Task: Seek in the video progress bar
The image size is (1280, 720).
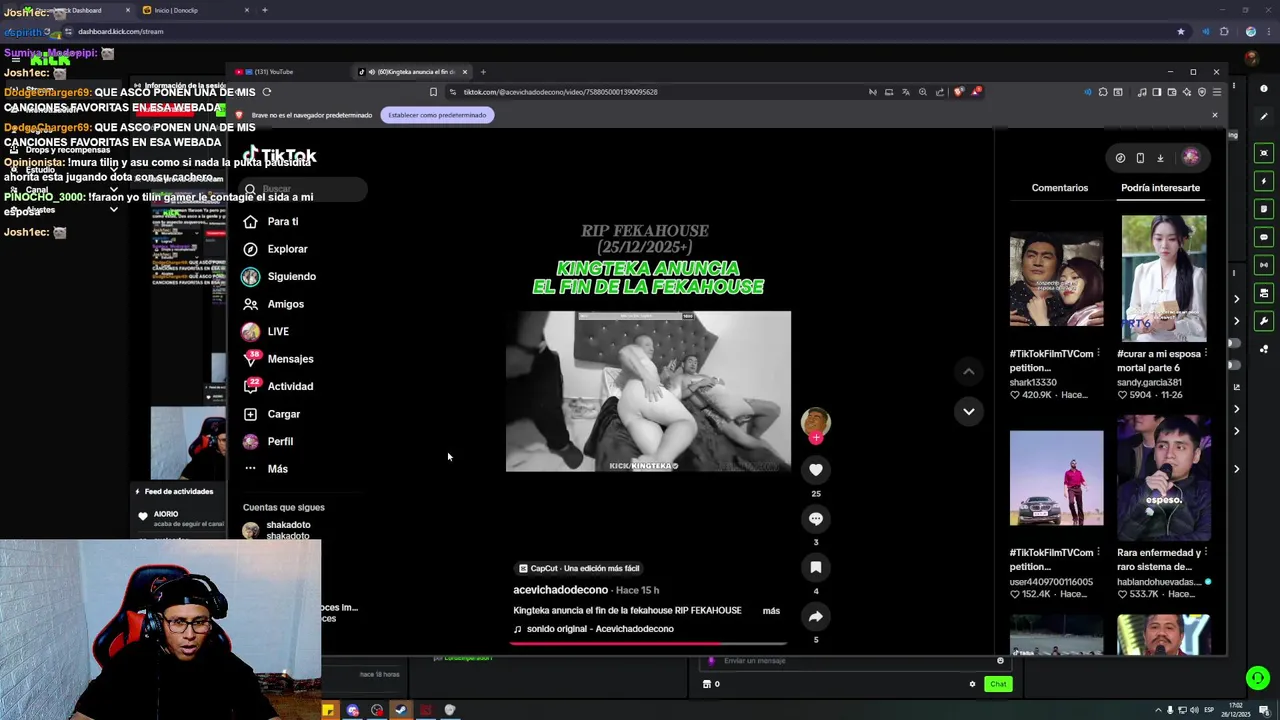Action: pyautogui.click(x=648, y=643)
